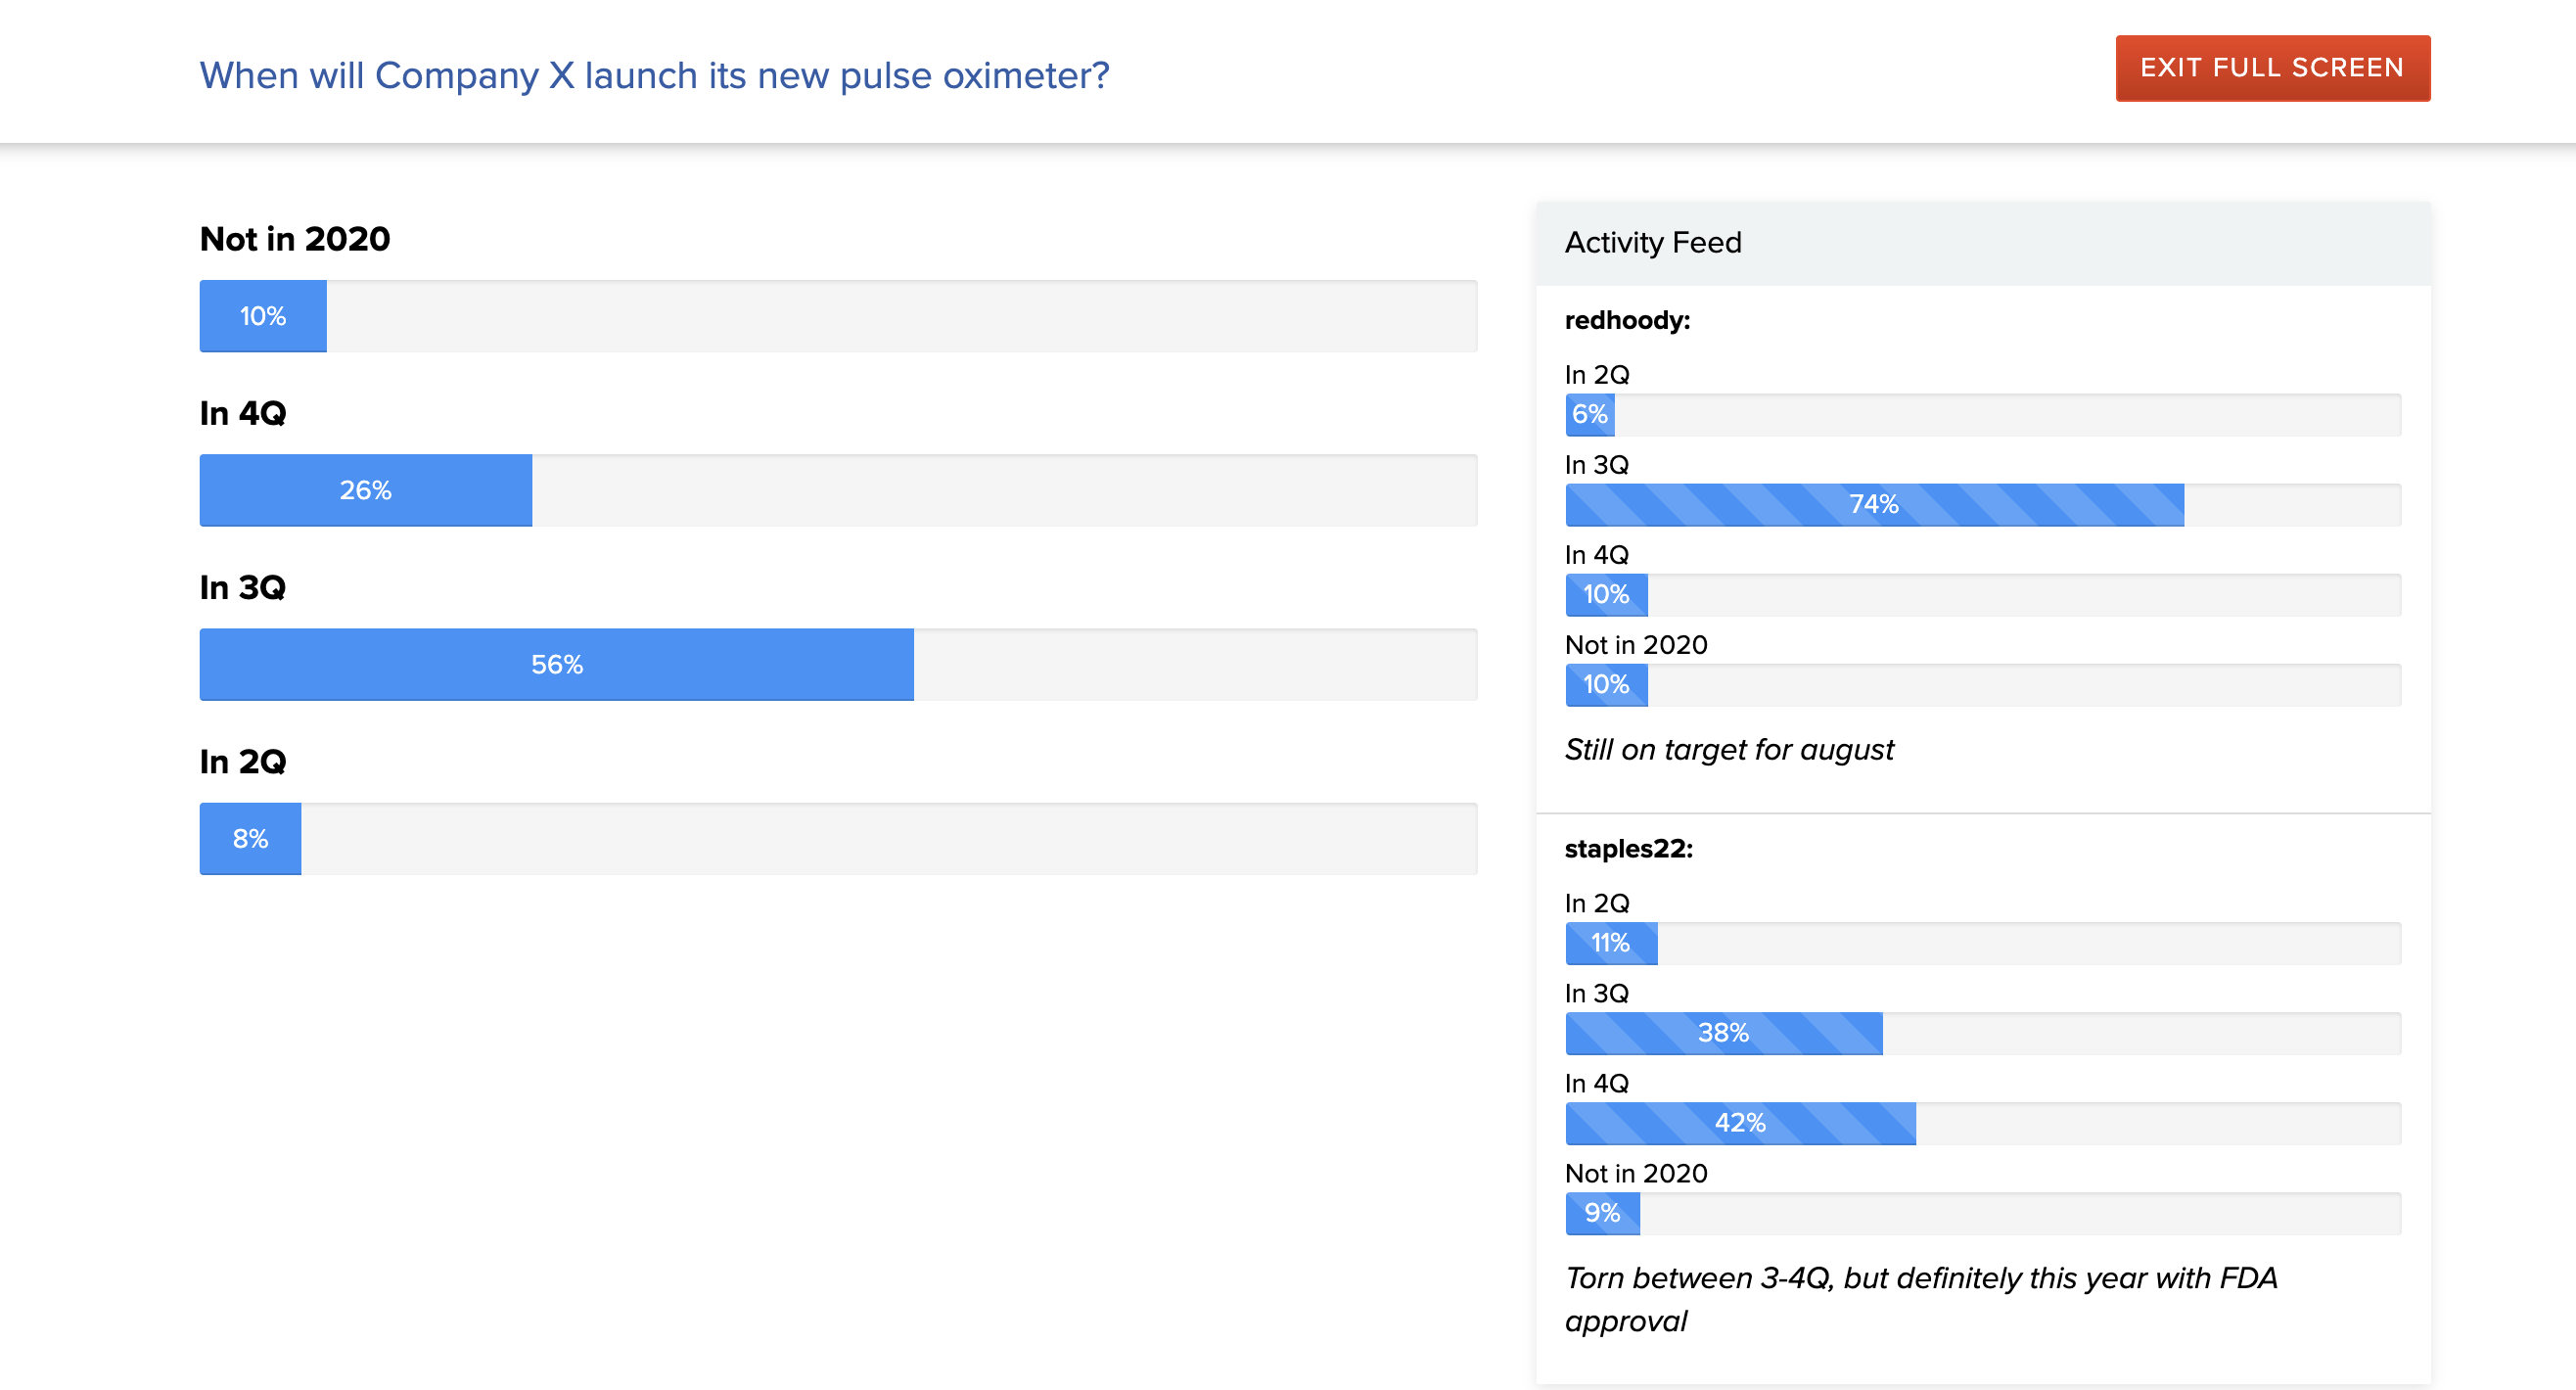The width and height of the screenshot is (2576, 1390).
Task: Open redhoody's username in Activity Feed
Action: pos(1627,320)
